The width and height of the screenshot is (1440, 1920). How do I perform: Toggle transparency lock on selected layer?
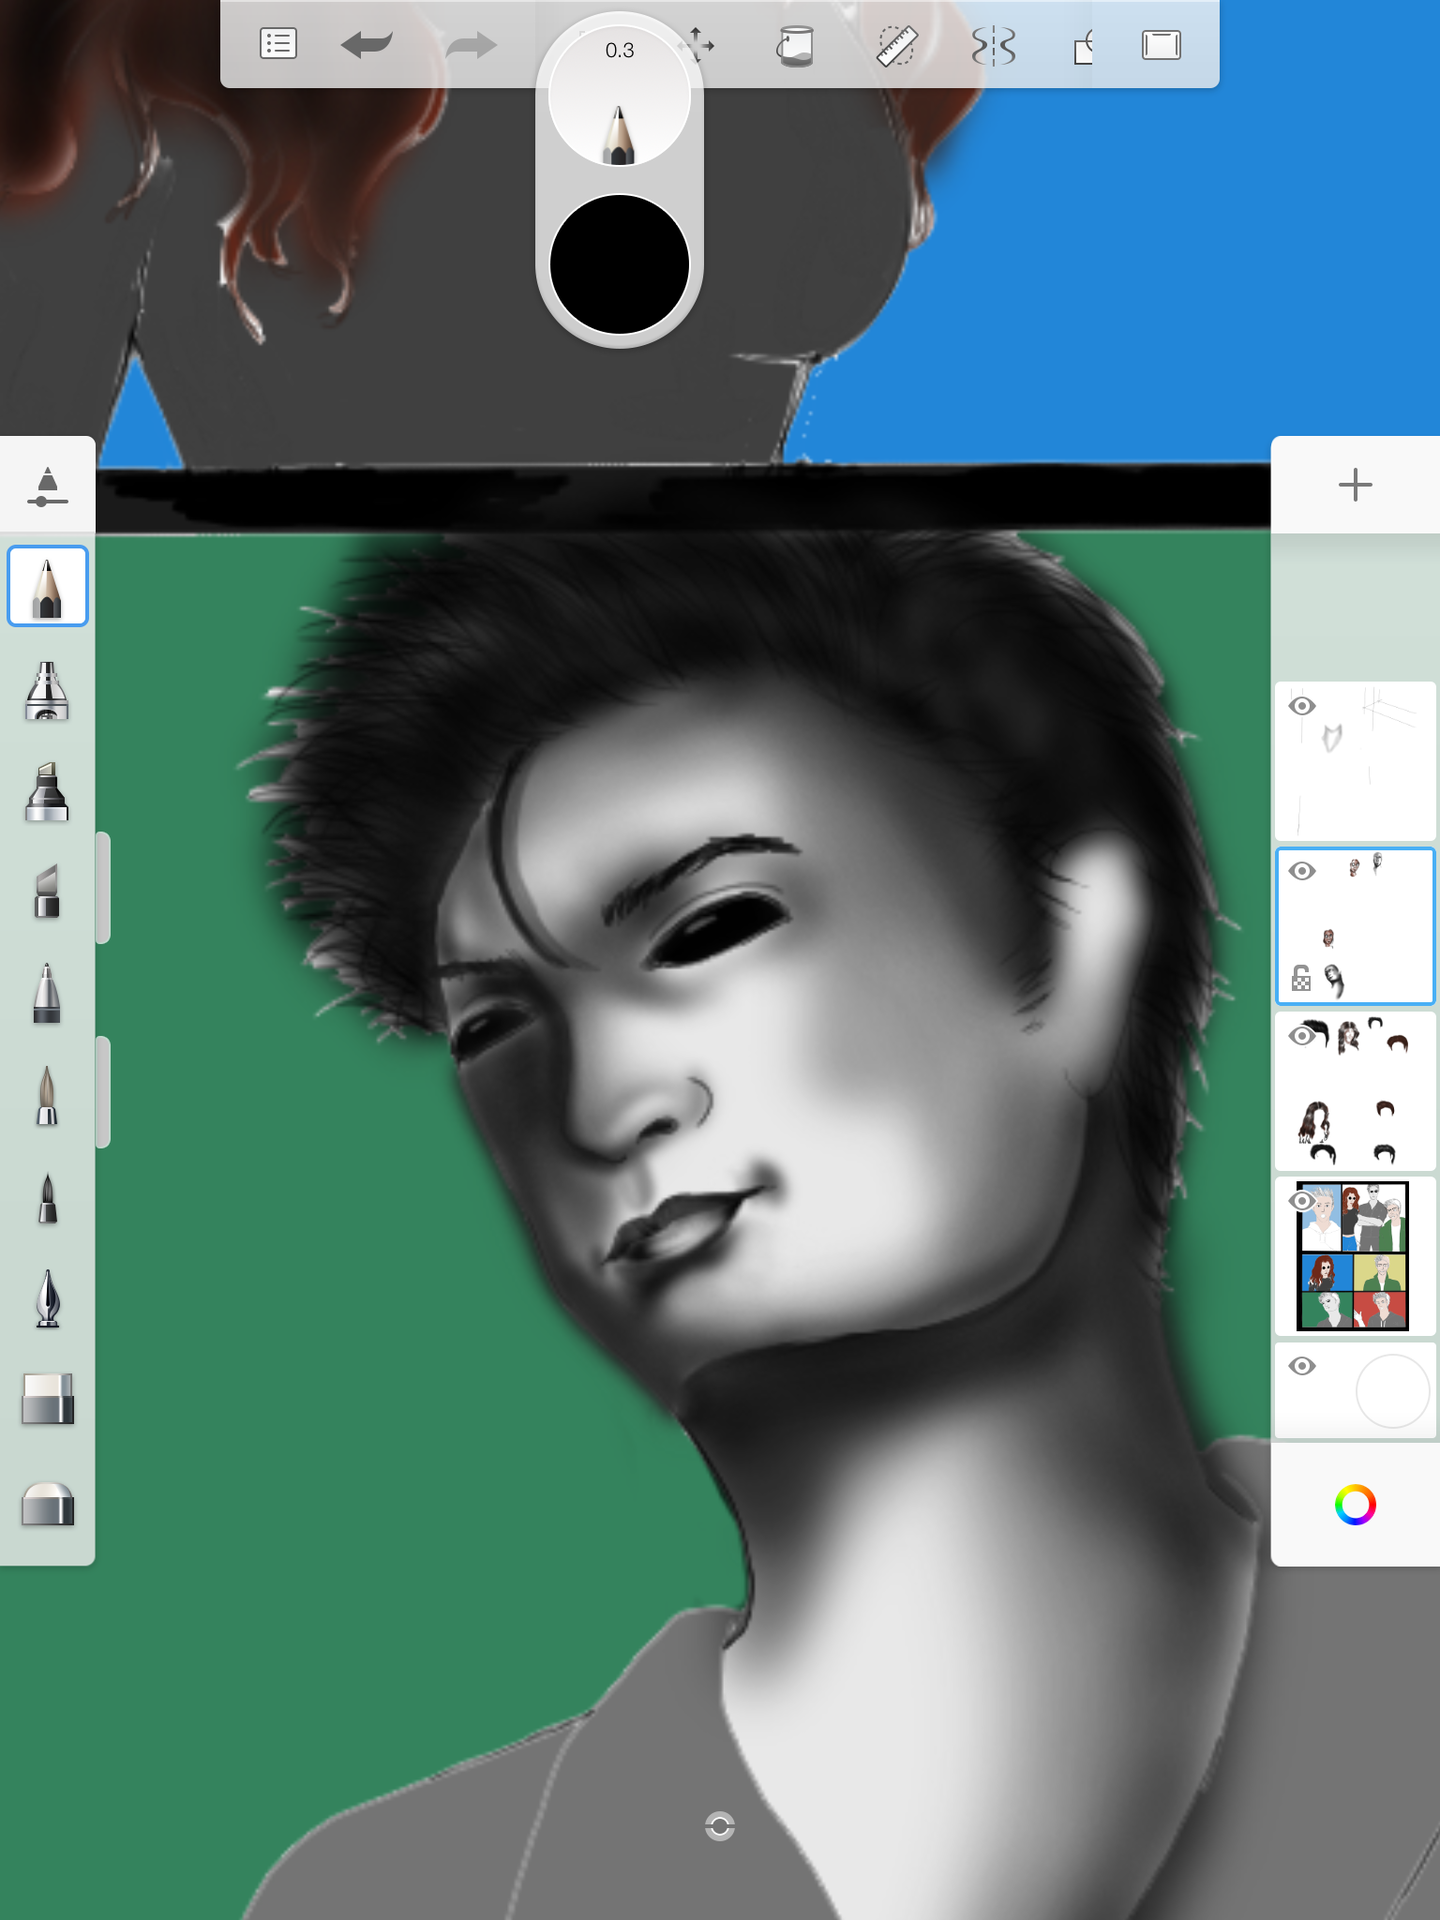[1301, 978]
